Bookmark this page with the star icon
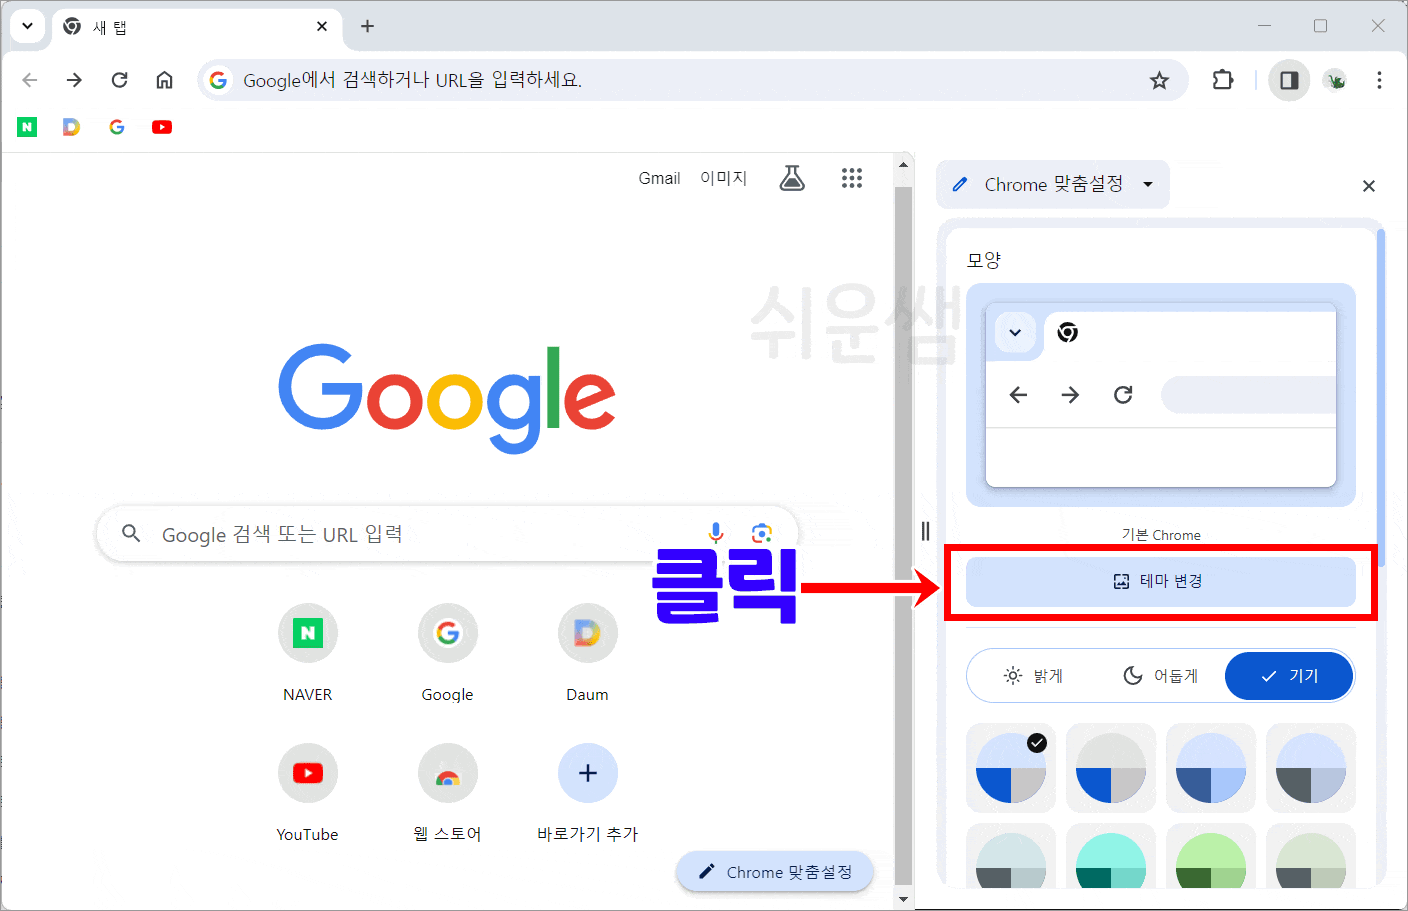Image resolution: width=1408 pixels, height=911 pixels. [x=1159, y=80]
